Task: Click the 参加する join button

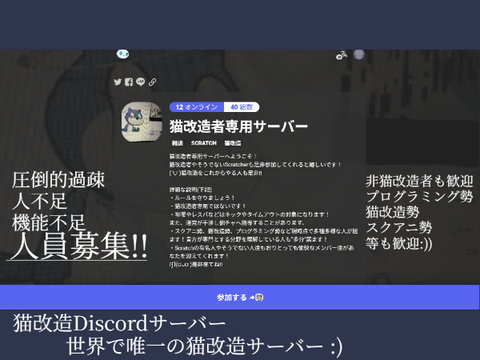Action: click(240, 297)
